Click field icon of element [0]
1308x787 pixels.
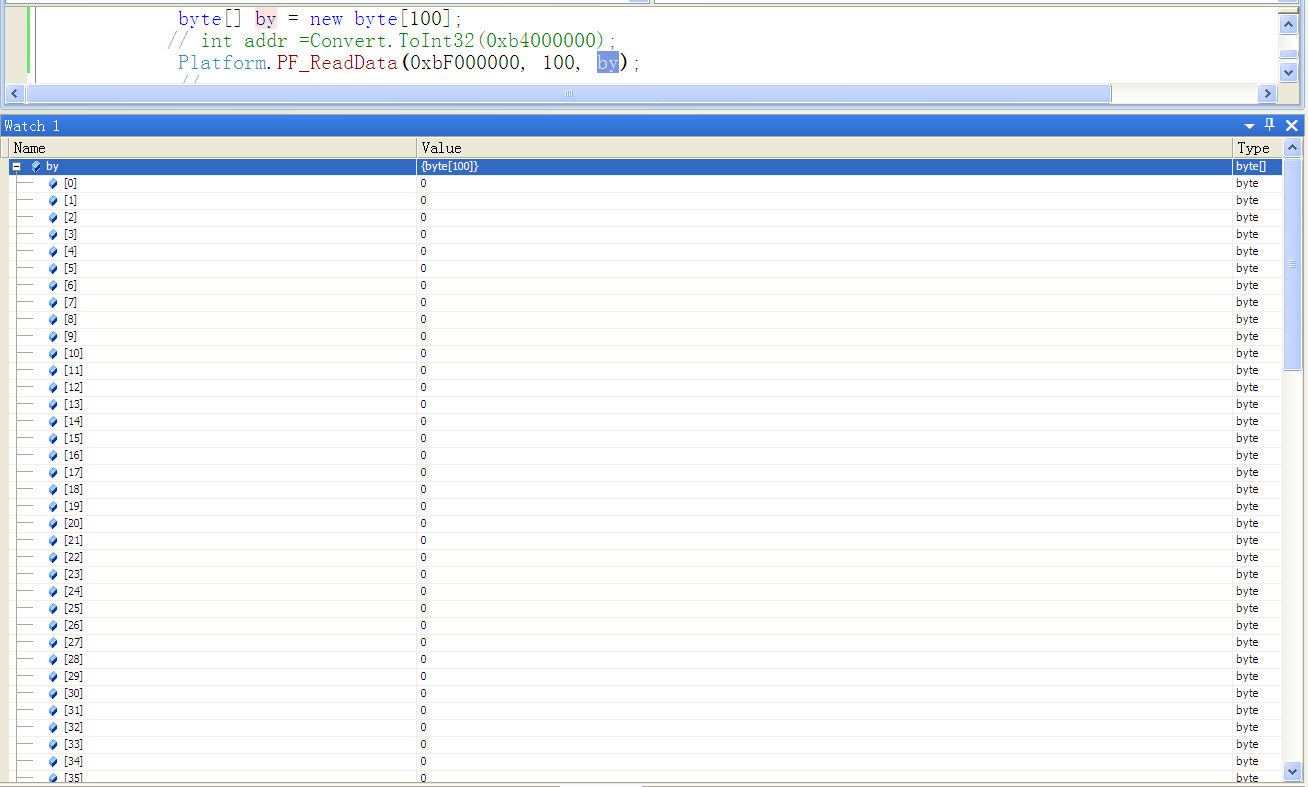53,183
